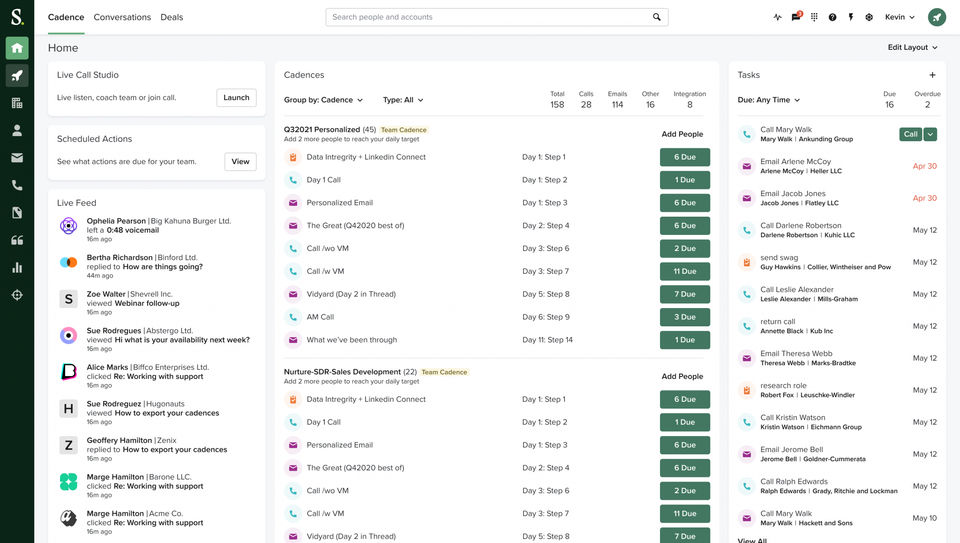The width and height of the screenshot is (960, 543).
Task: Switch to the Conversations tab
Action: 122,17
